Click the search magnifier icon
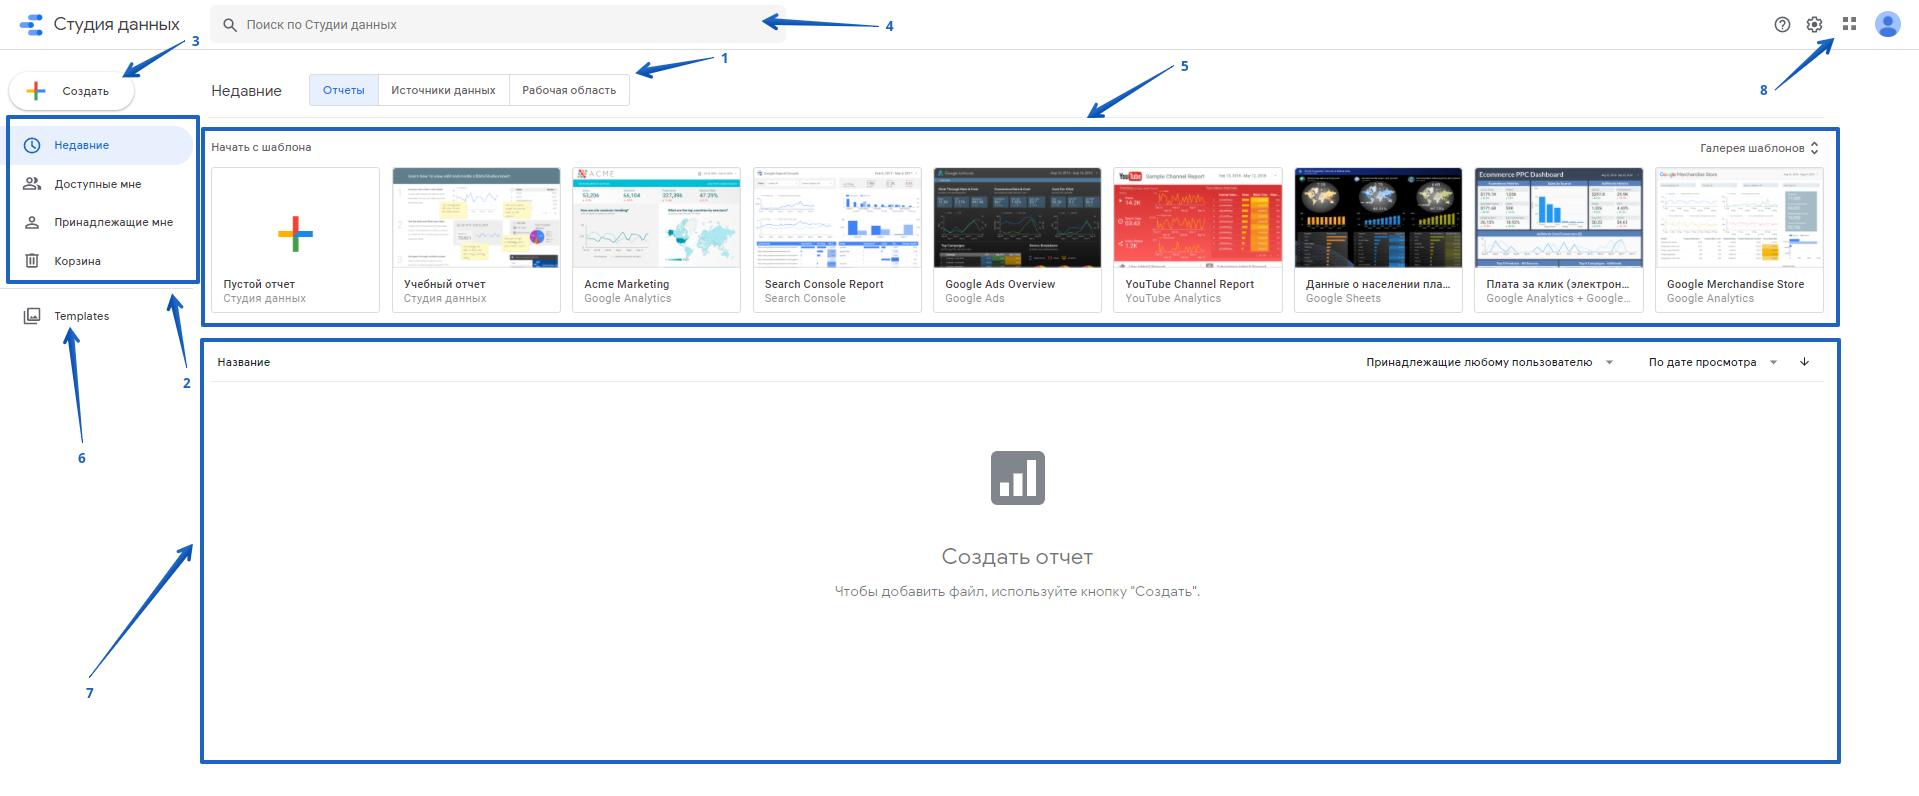The width and height of the screenshot is (1919, 796). coord(230,25)
